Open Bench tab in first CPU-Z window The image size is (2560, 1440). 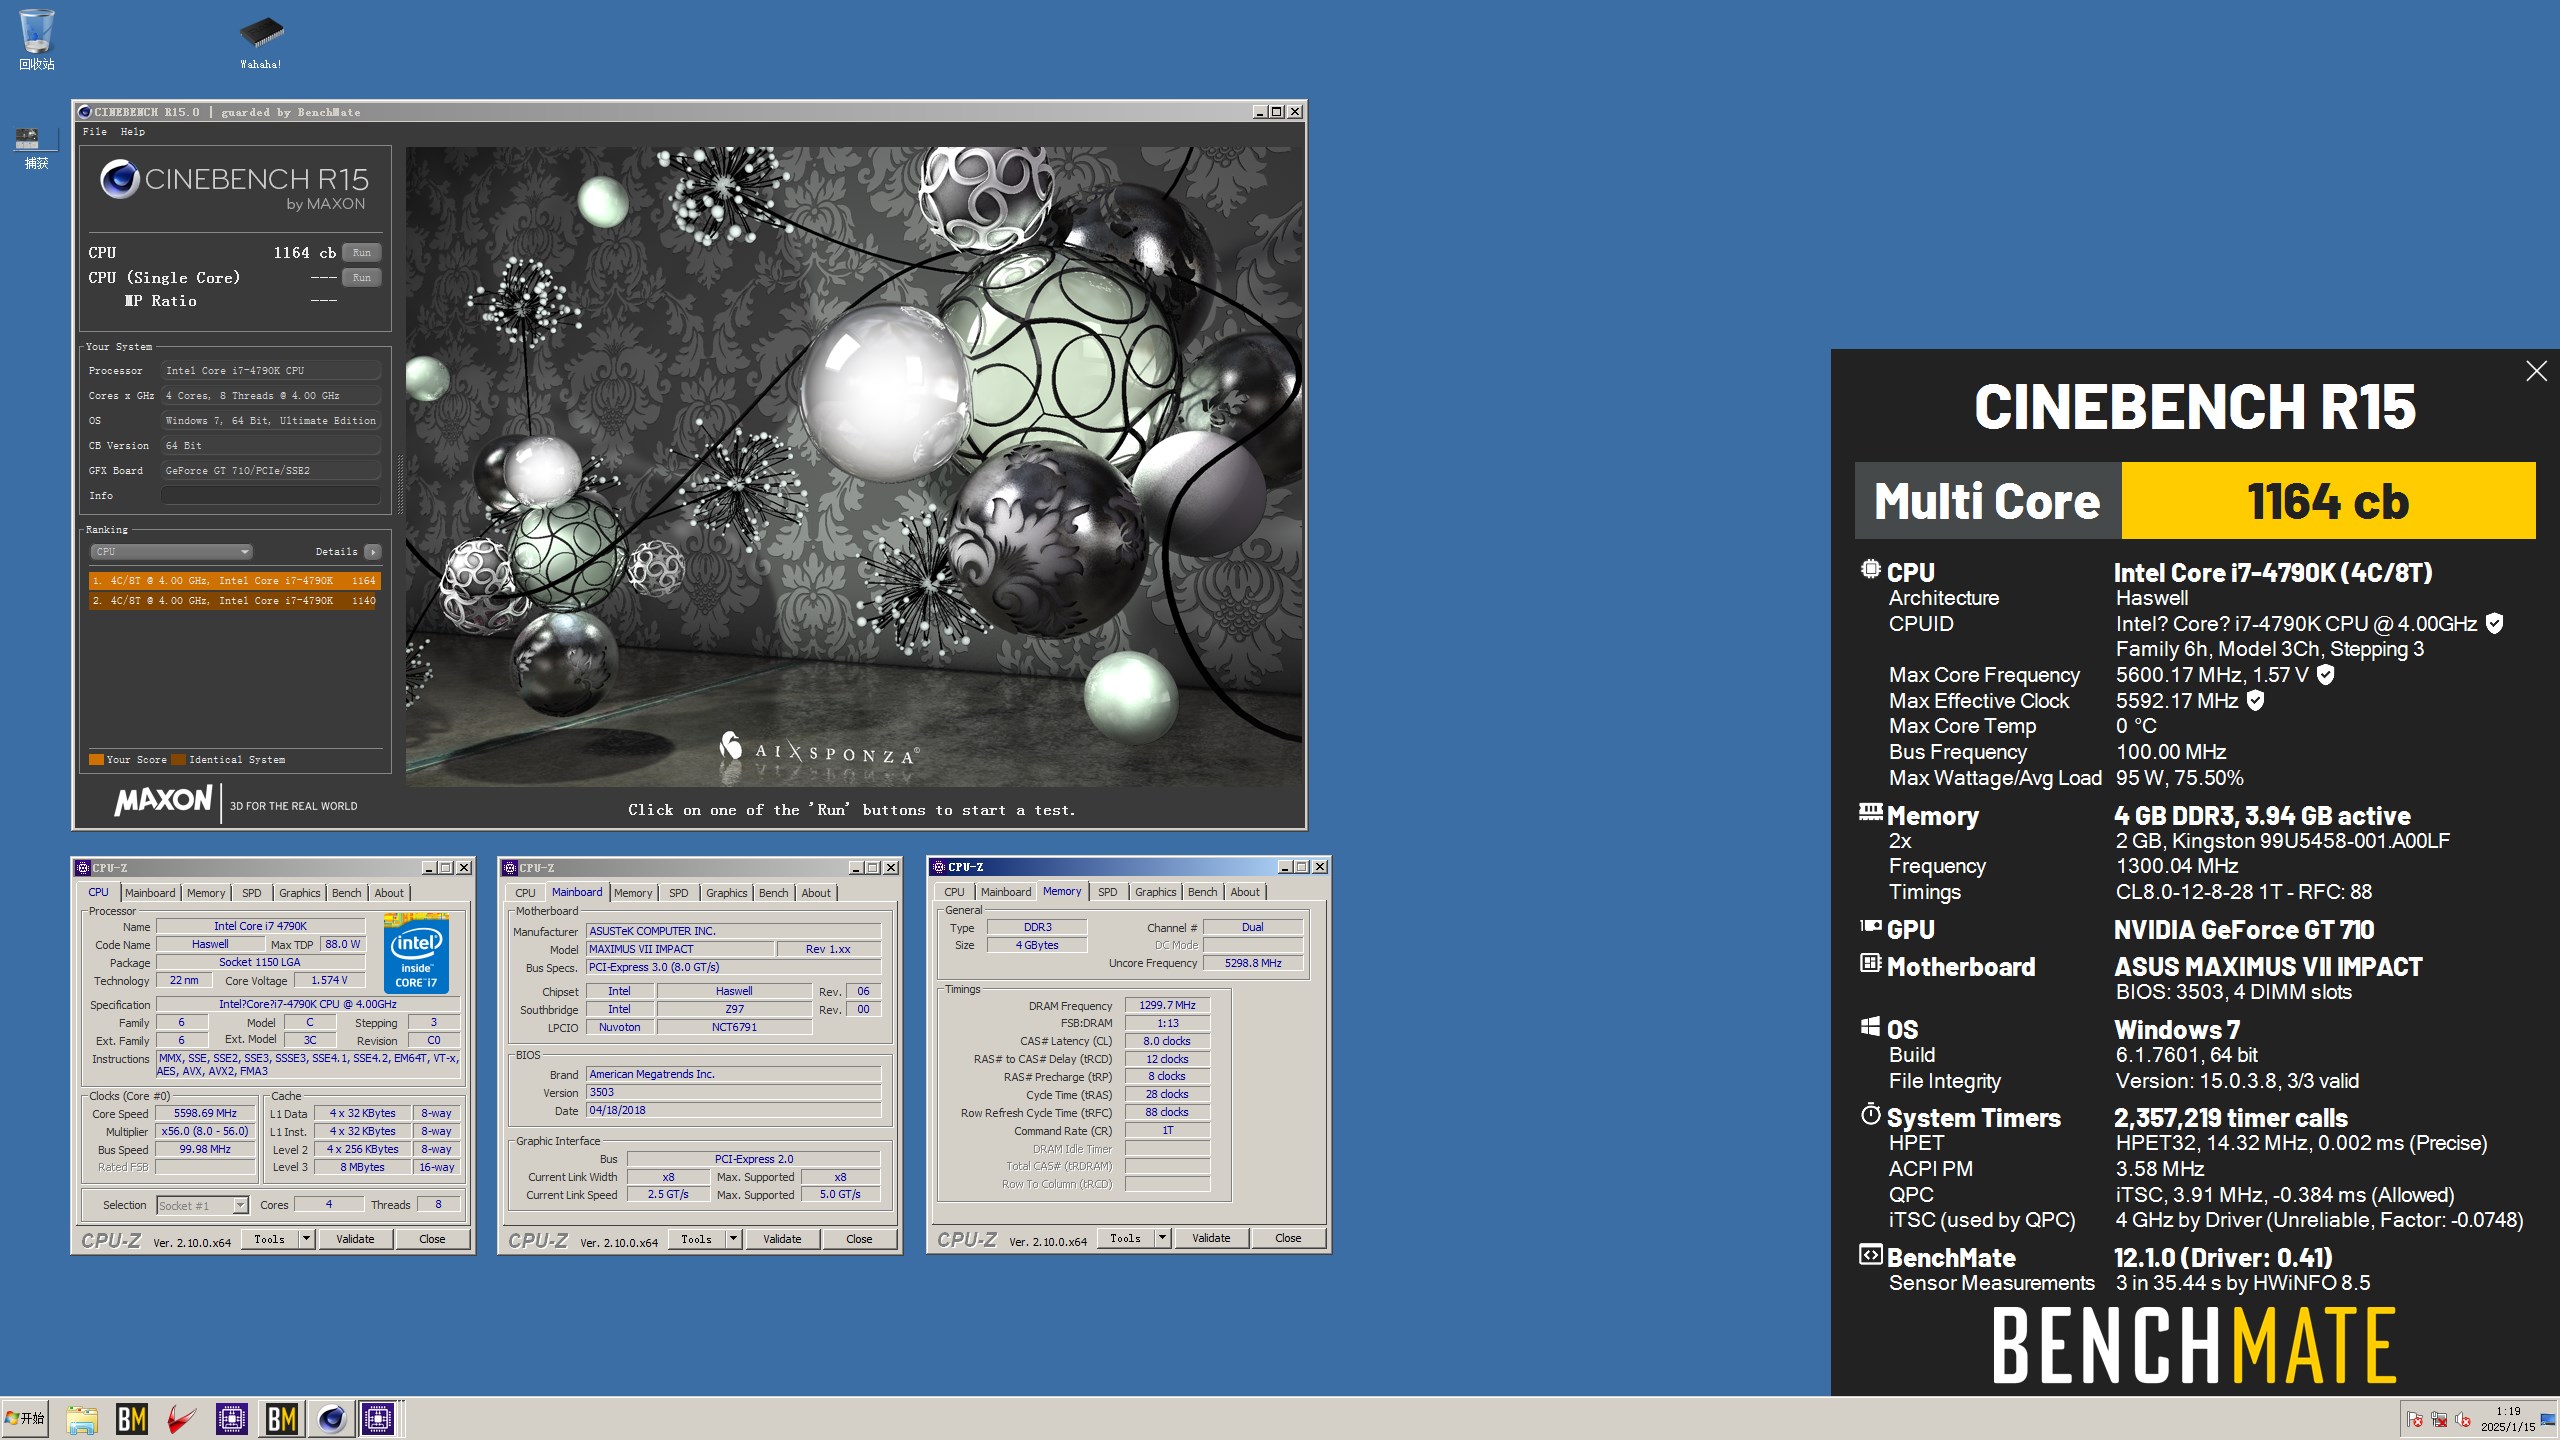click(347, 893)
